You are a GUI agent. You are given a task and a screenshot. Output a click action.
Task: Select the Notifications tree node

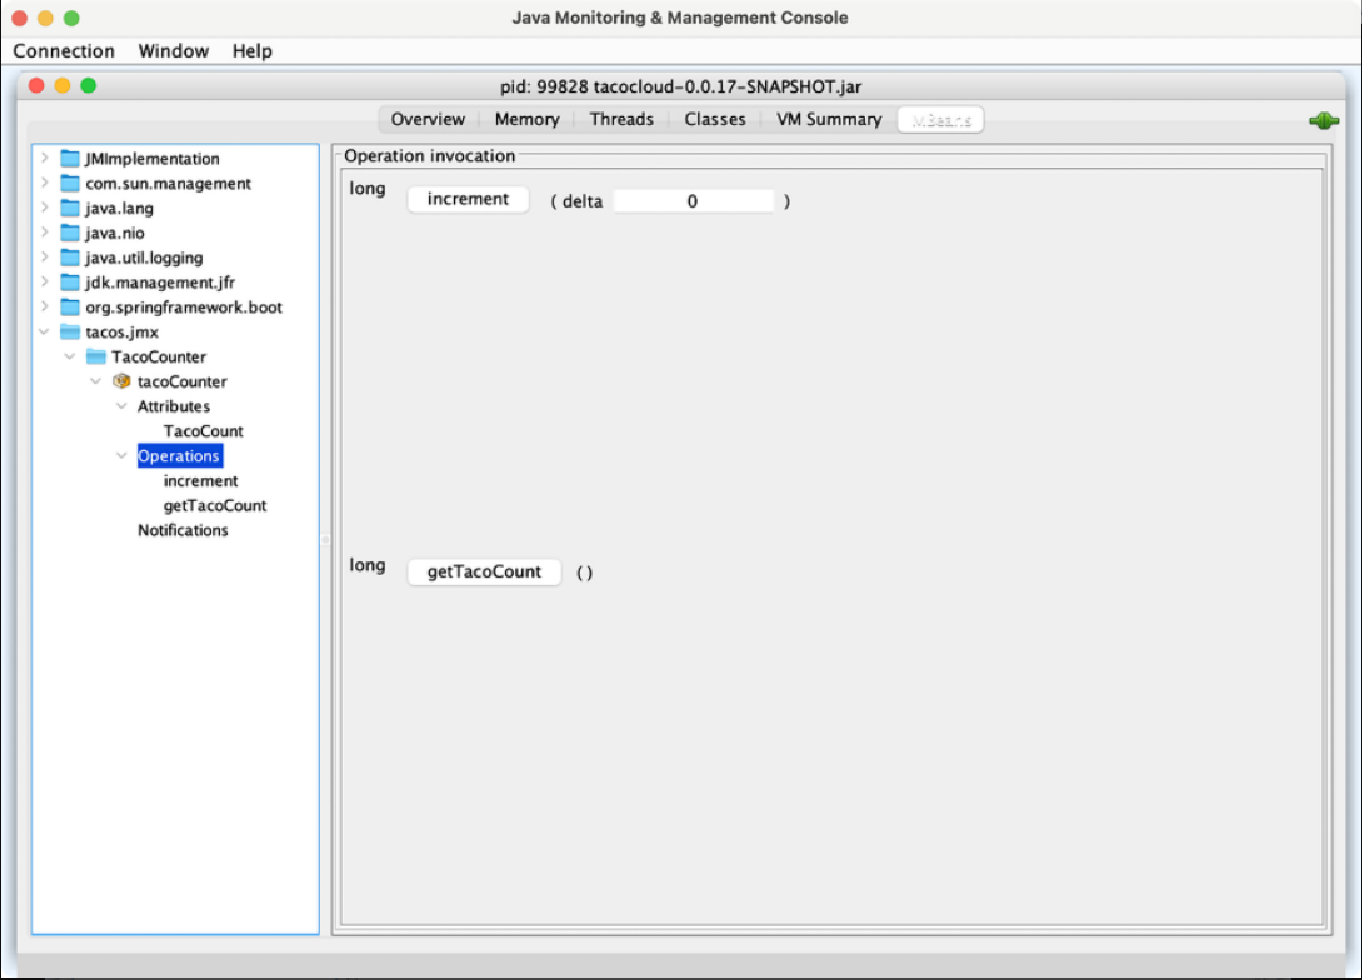point(183,530)
